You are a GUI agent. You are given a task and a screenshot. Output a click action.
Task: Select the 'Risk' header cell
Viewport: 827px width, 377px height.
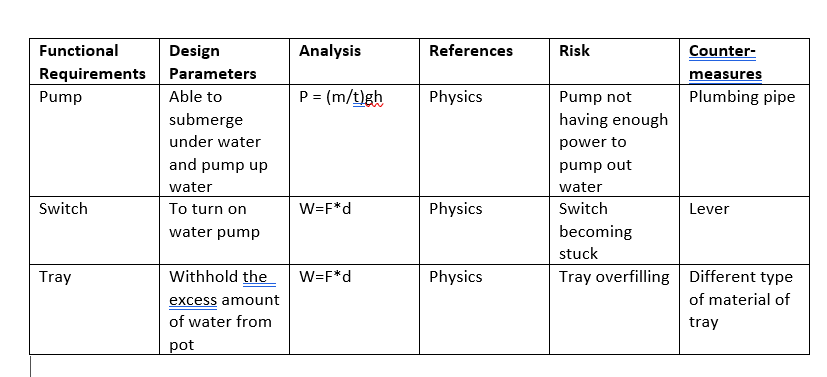click(614, 62)
